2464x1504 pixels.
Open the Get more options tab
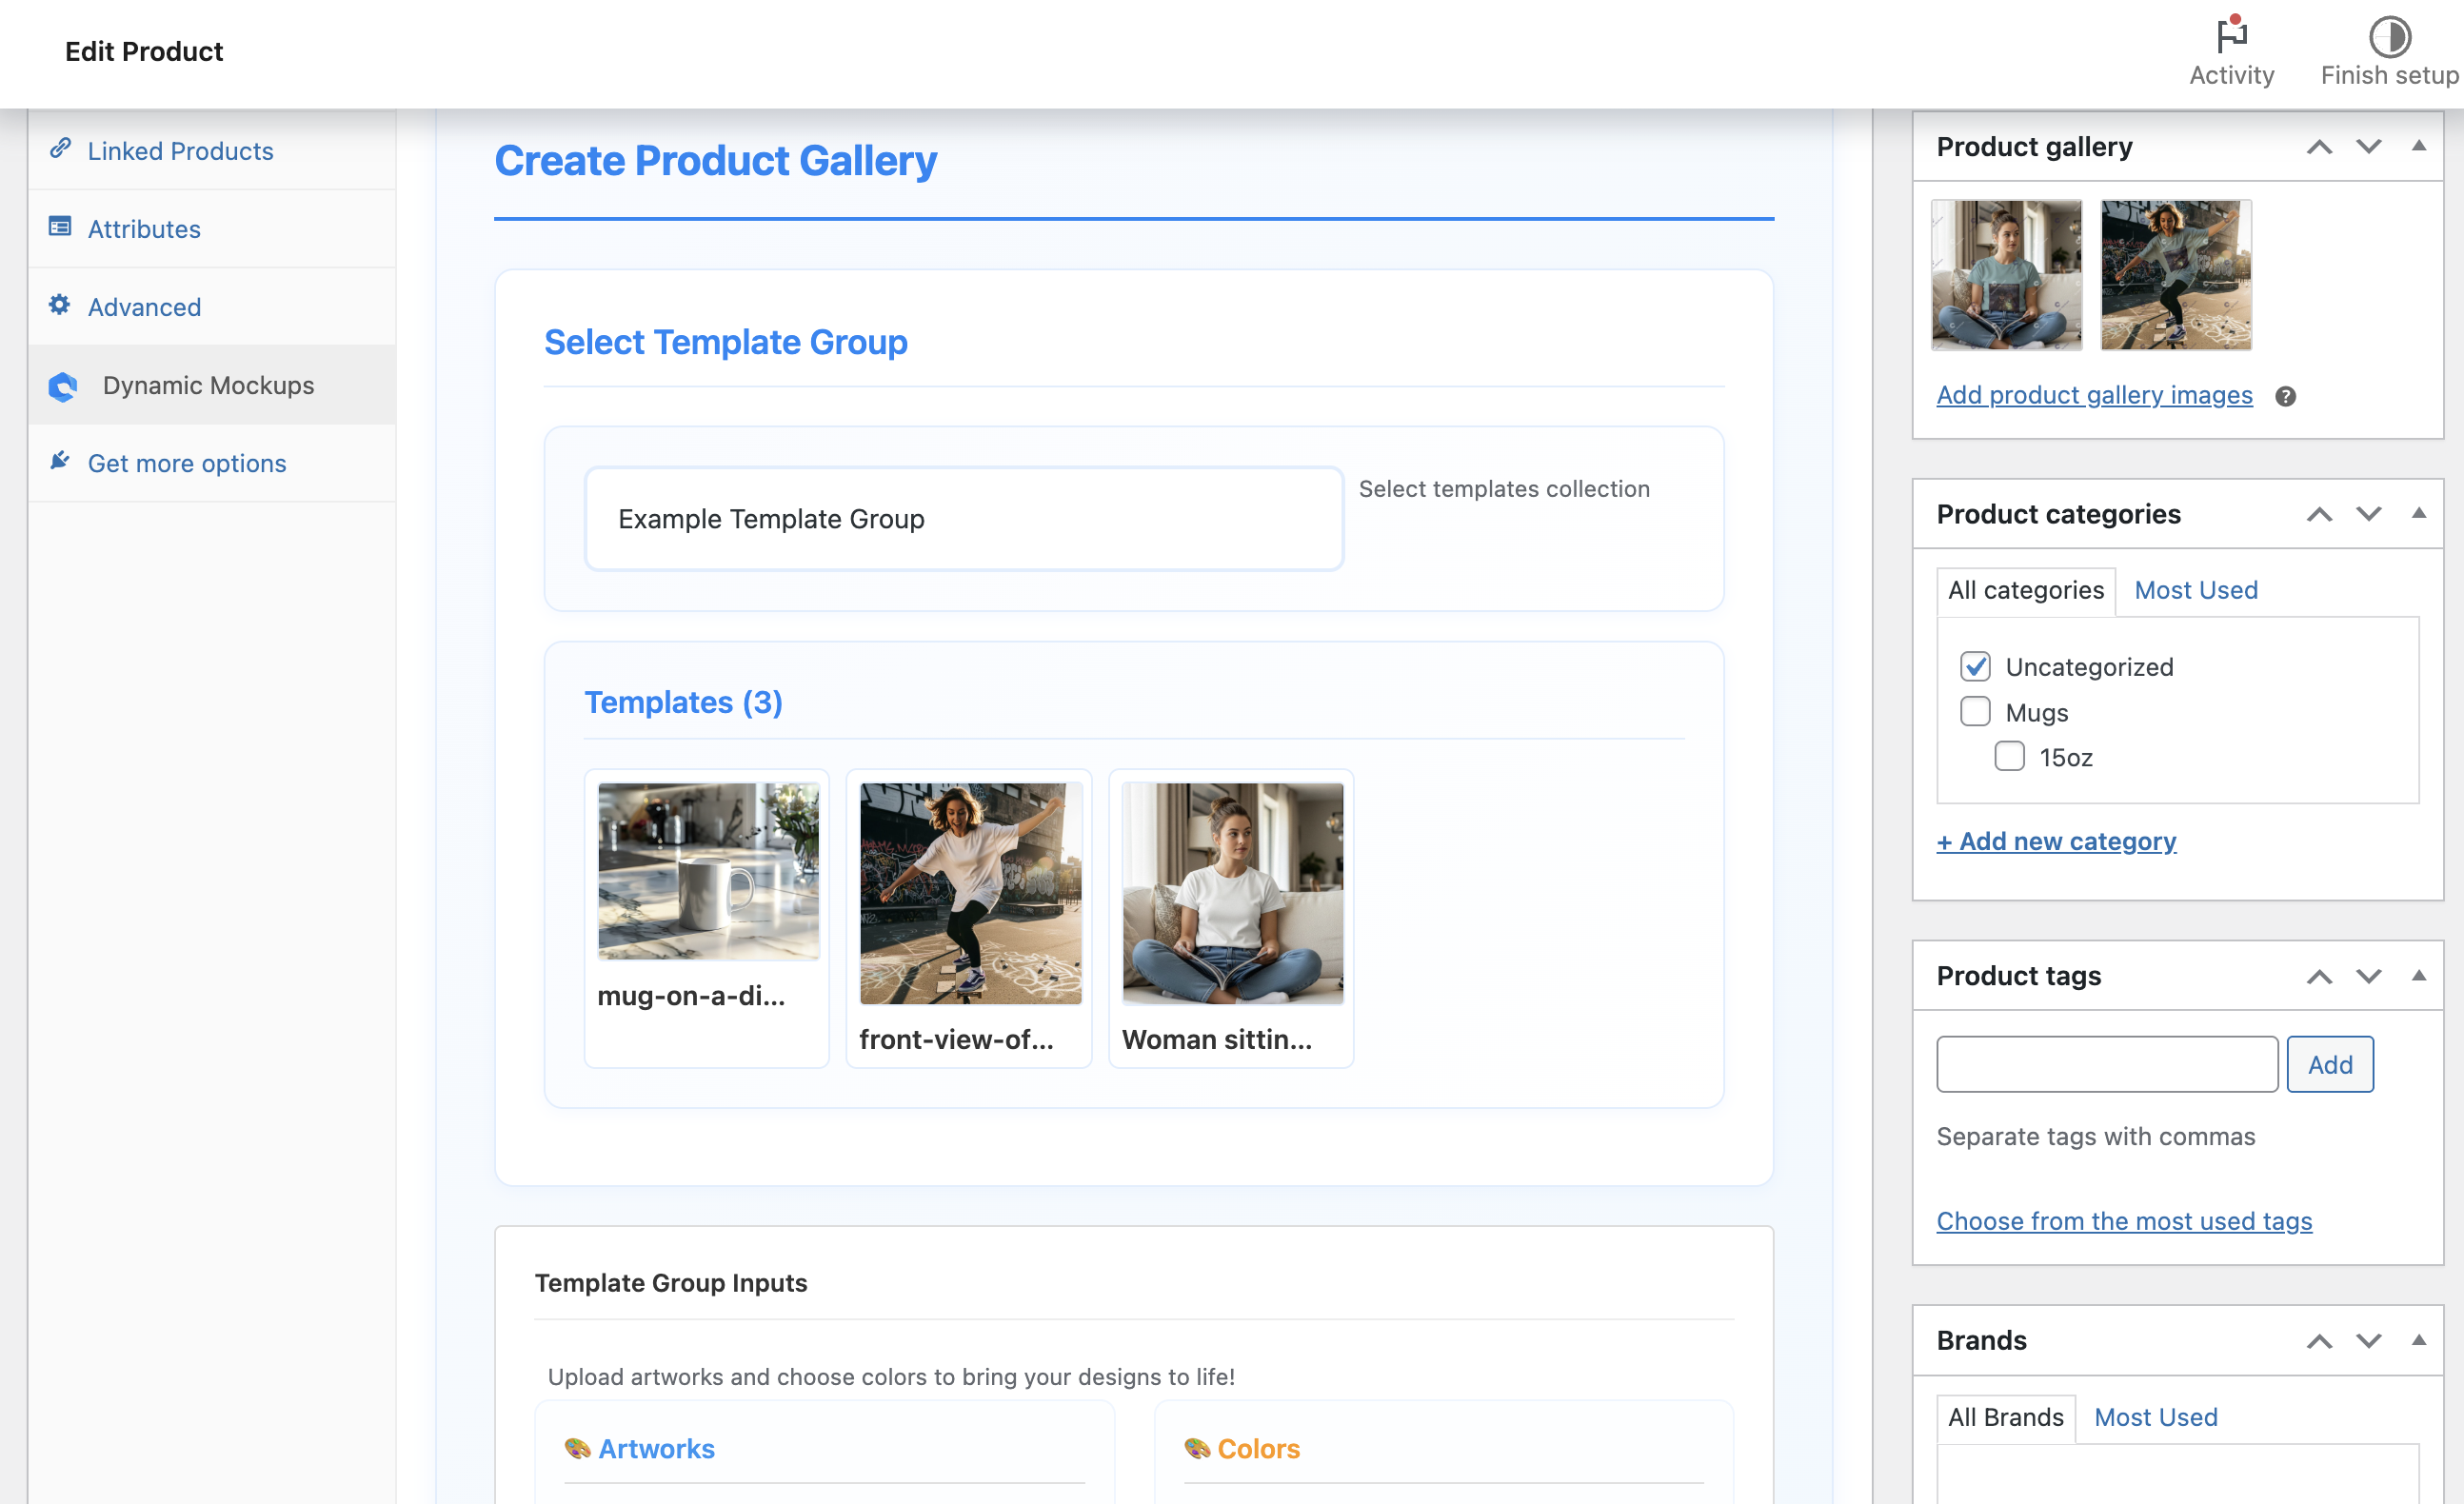212,463
